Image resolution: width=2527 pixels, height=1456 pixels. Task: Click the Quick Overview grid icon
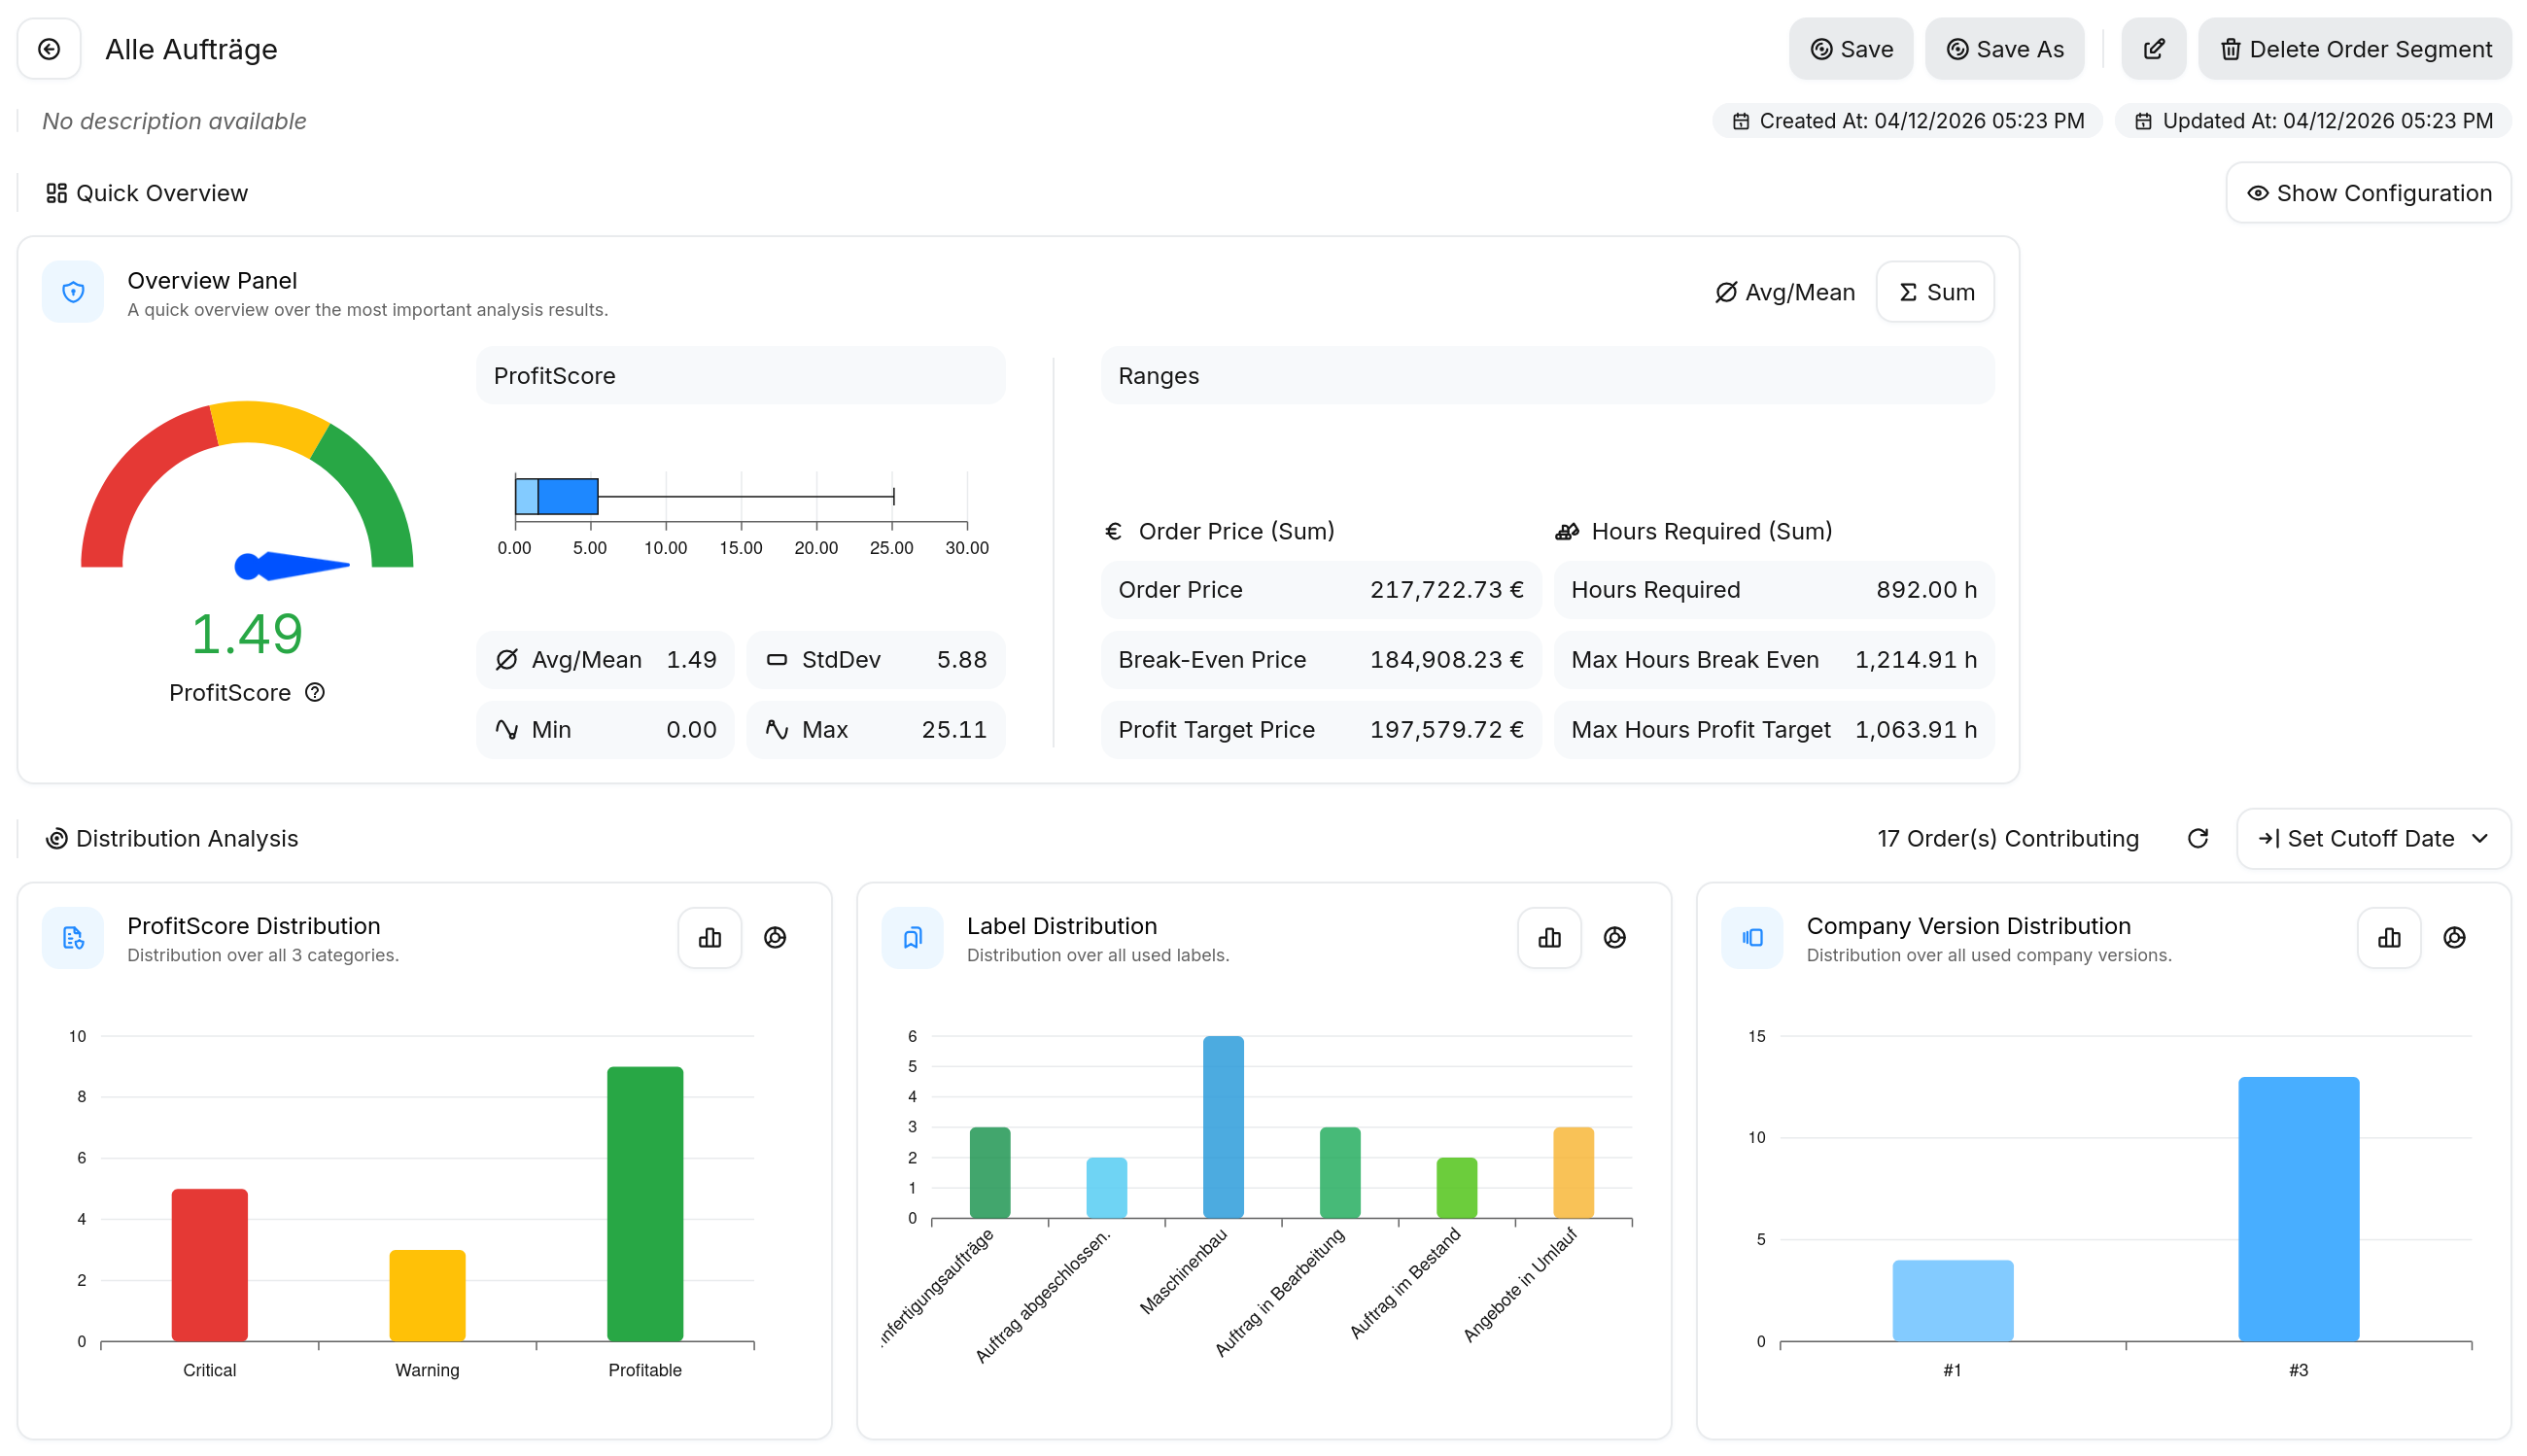pyautogui.click(x=56, y=193)
